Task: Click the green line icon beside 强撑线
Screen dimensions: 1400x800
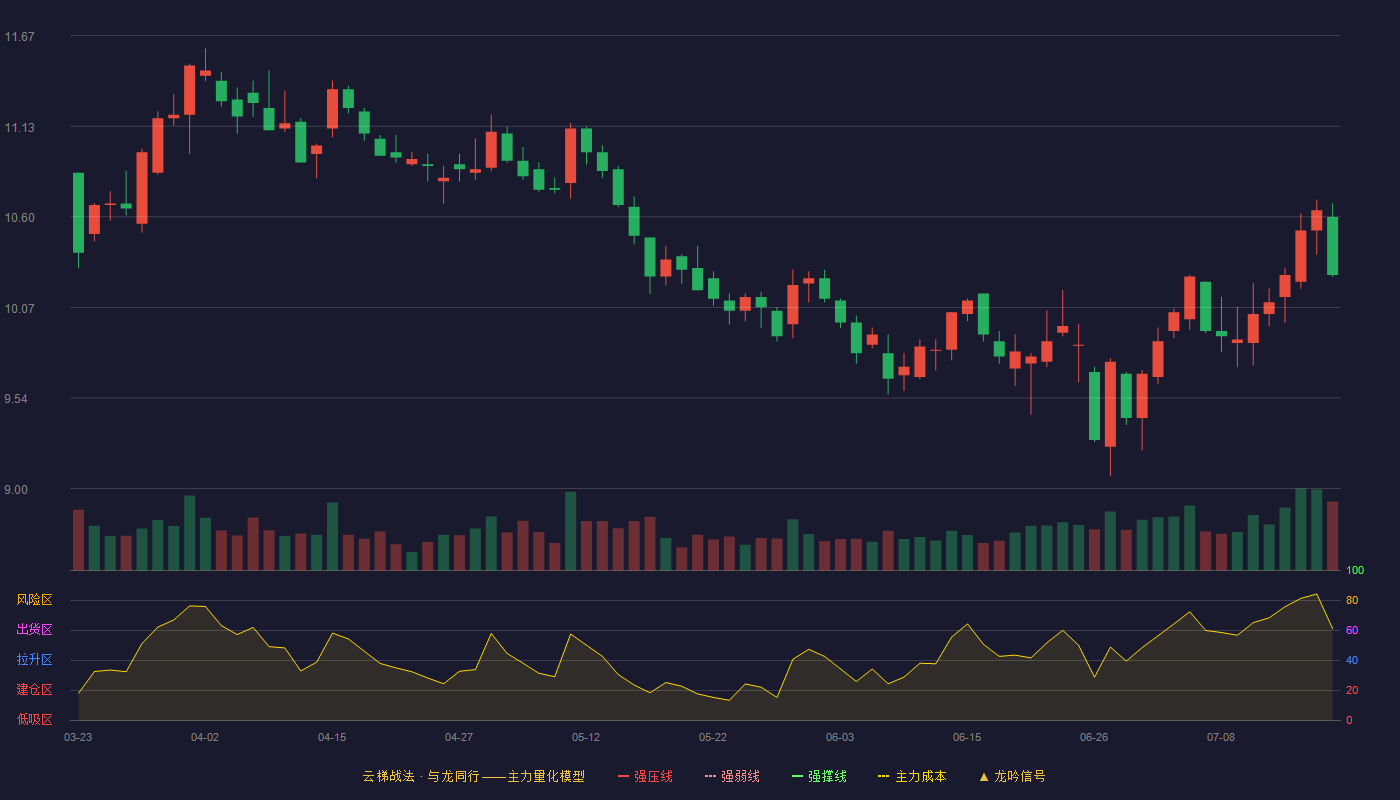Action: point(798,776)
